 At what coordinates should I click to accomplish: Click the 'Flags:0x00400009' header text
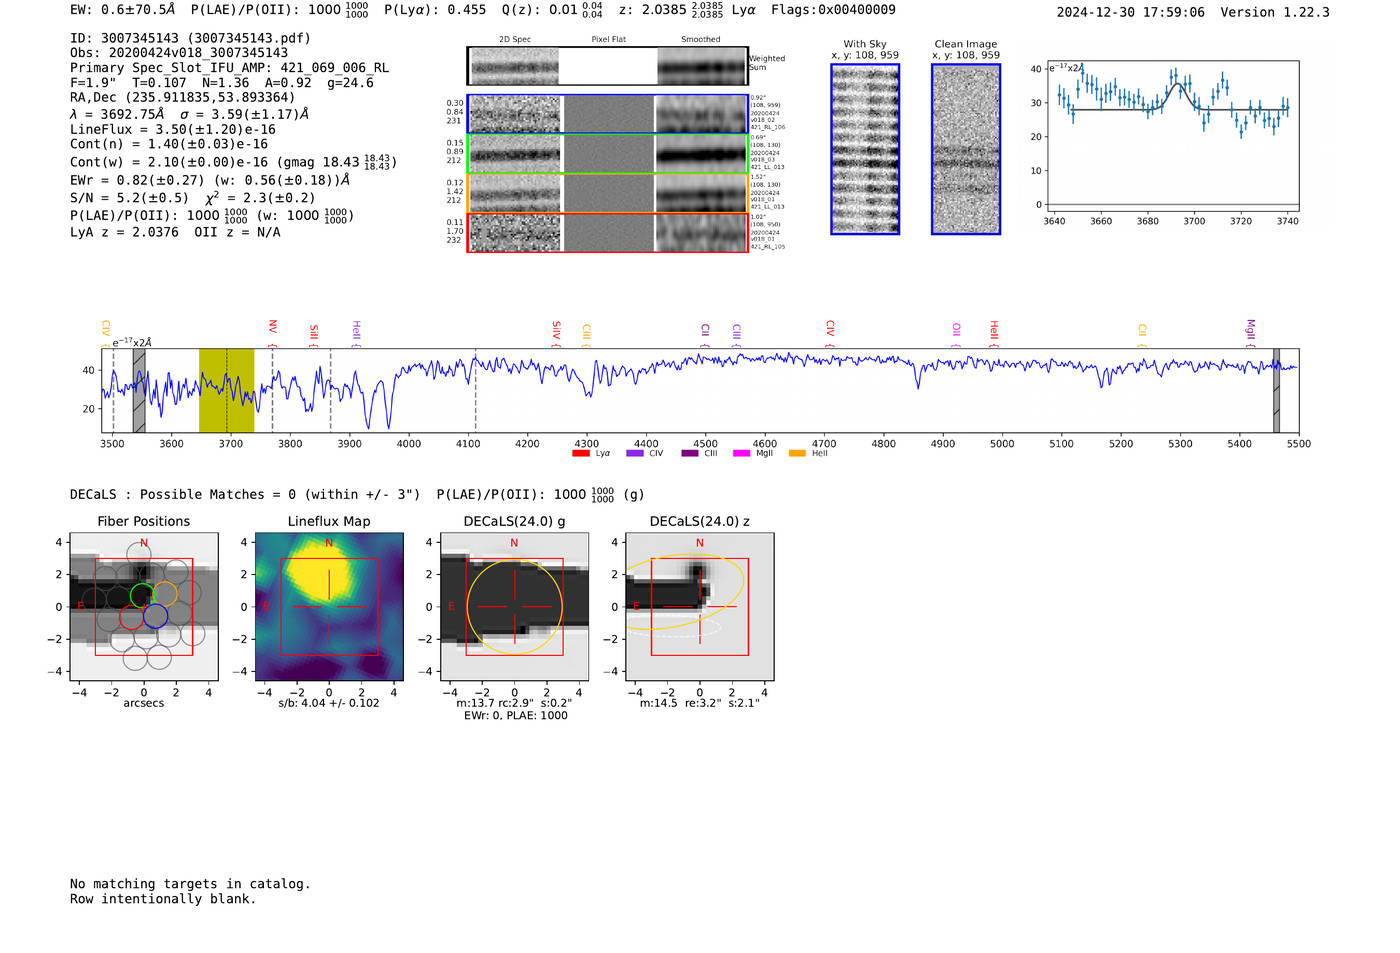pos(833,10)
